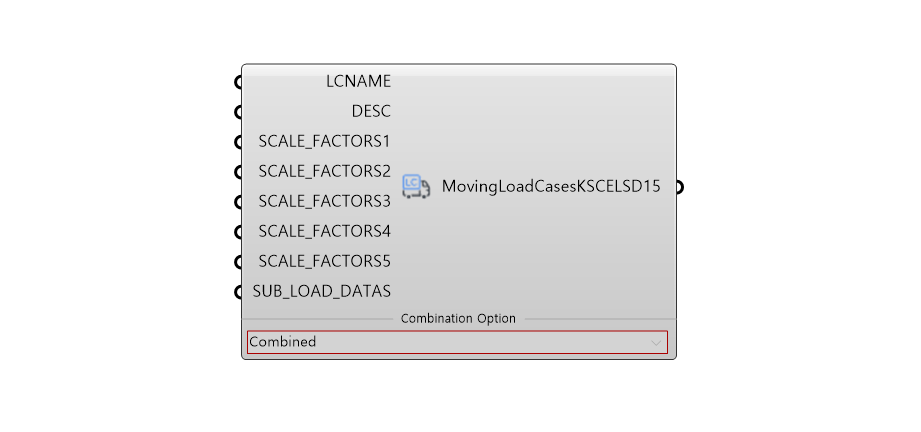
Task: Click the SCALE_FACTORS5 input connector circle
Action: pyautogui.click(x=238, y=262)
